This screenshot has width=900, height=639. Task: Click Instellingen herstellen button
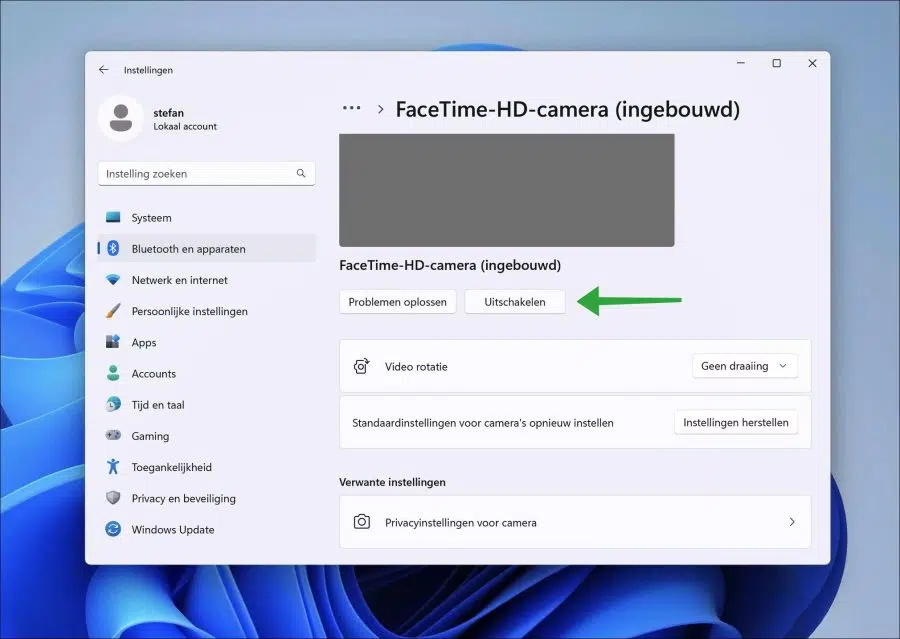coord(736,423)
